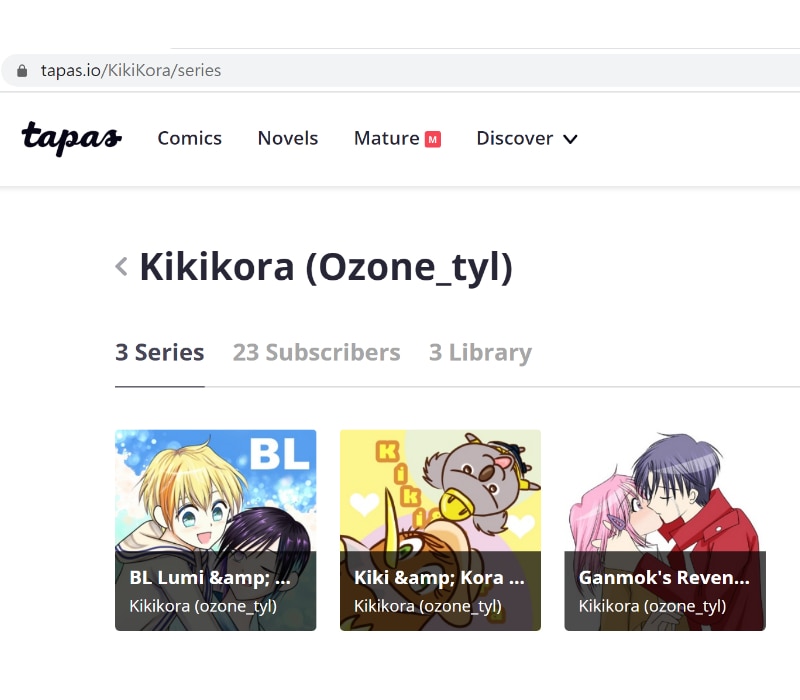Click the lock icon in address bar
800x700 pixels.
pyautogui.click(x=22, y=70)
